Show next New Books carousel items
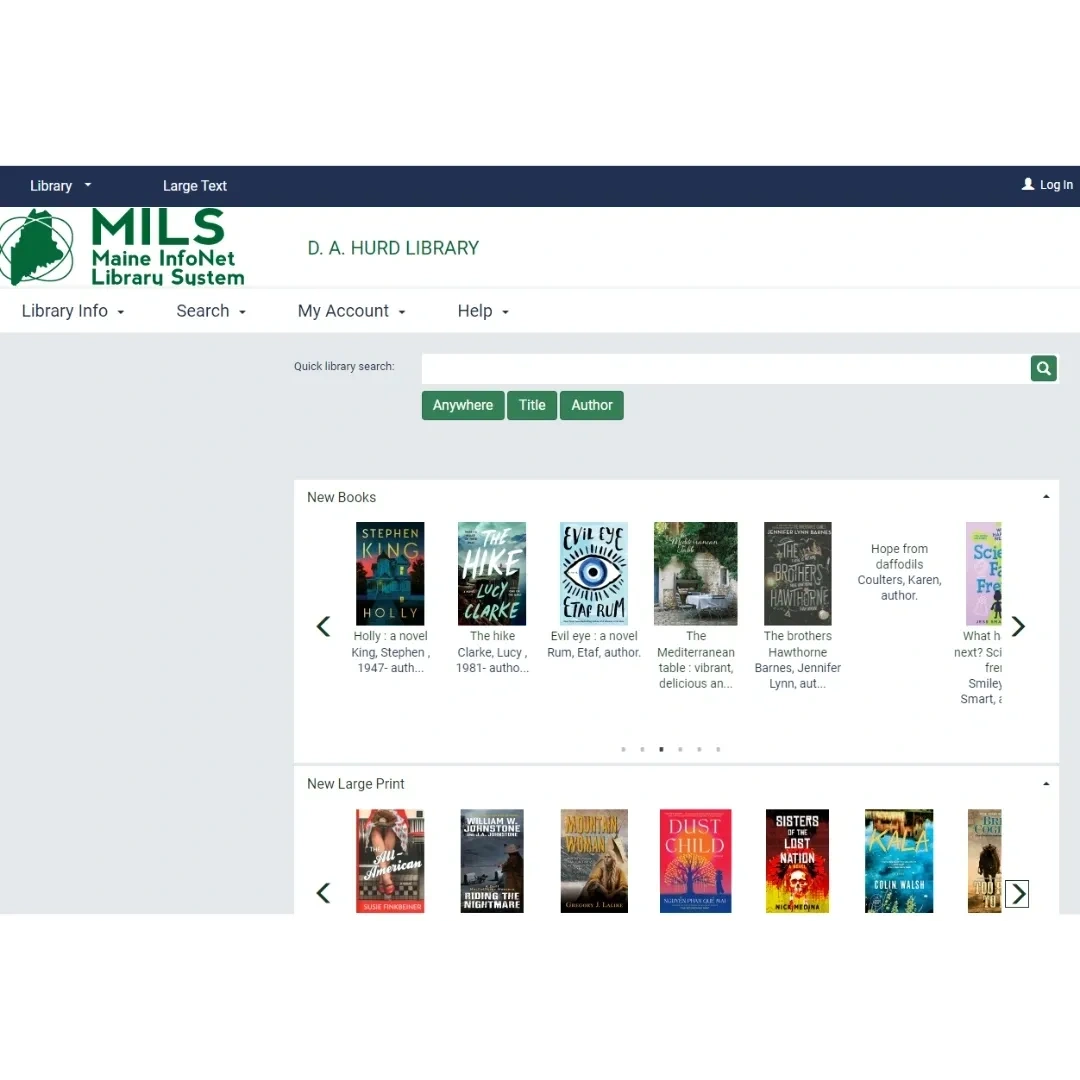The height and width of the screenshot is (1080, 1080). (1018, 627)
